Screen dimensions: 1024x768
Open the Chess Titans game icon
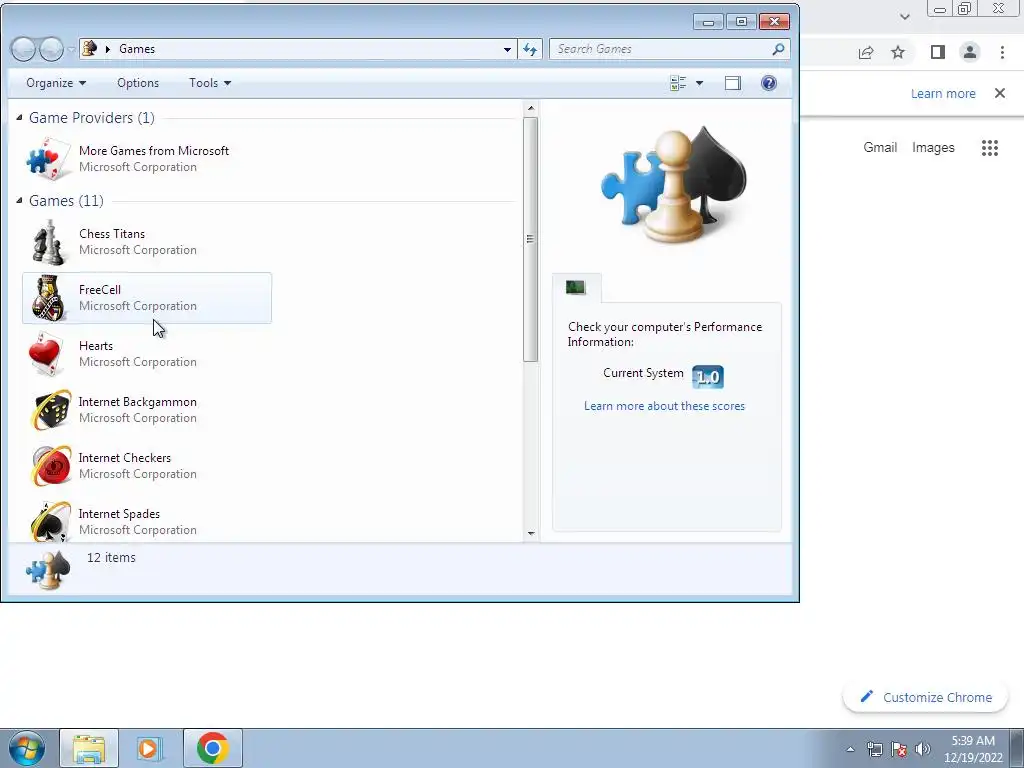coord(49,242)
